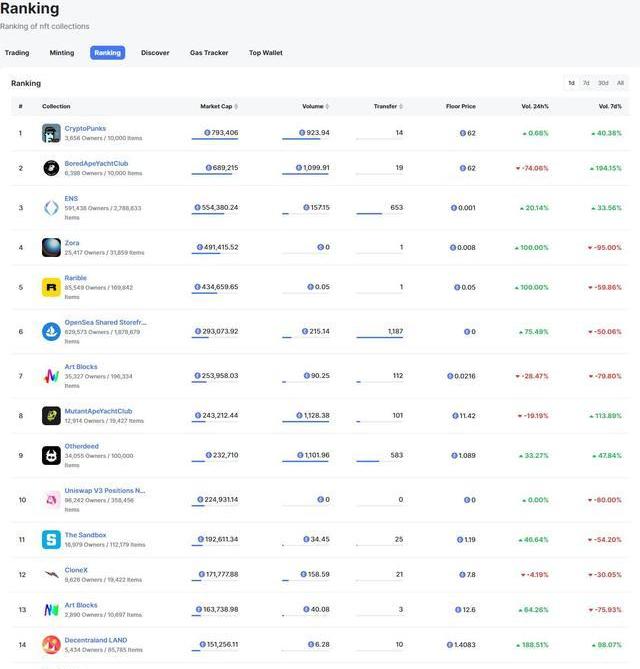Viewport: 640px width, 669px height.
Task: Open the OpenSea Shared Storefront link
Action: (105, 322)
